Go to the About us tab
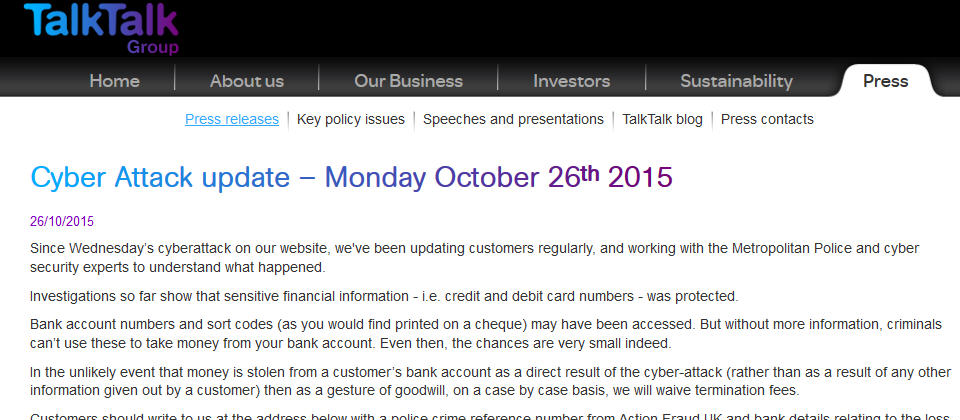 (x=247, y=81)
